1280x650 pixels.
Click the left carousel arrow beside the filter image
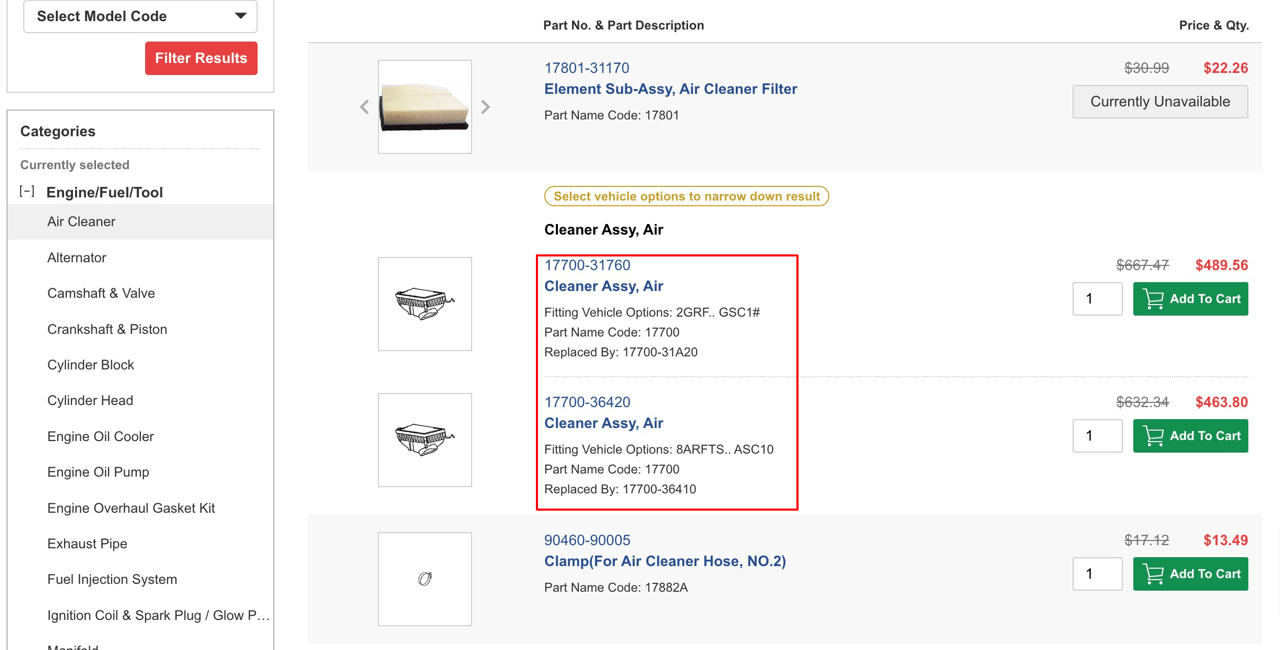click(364, 106)
